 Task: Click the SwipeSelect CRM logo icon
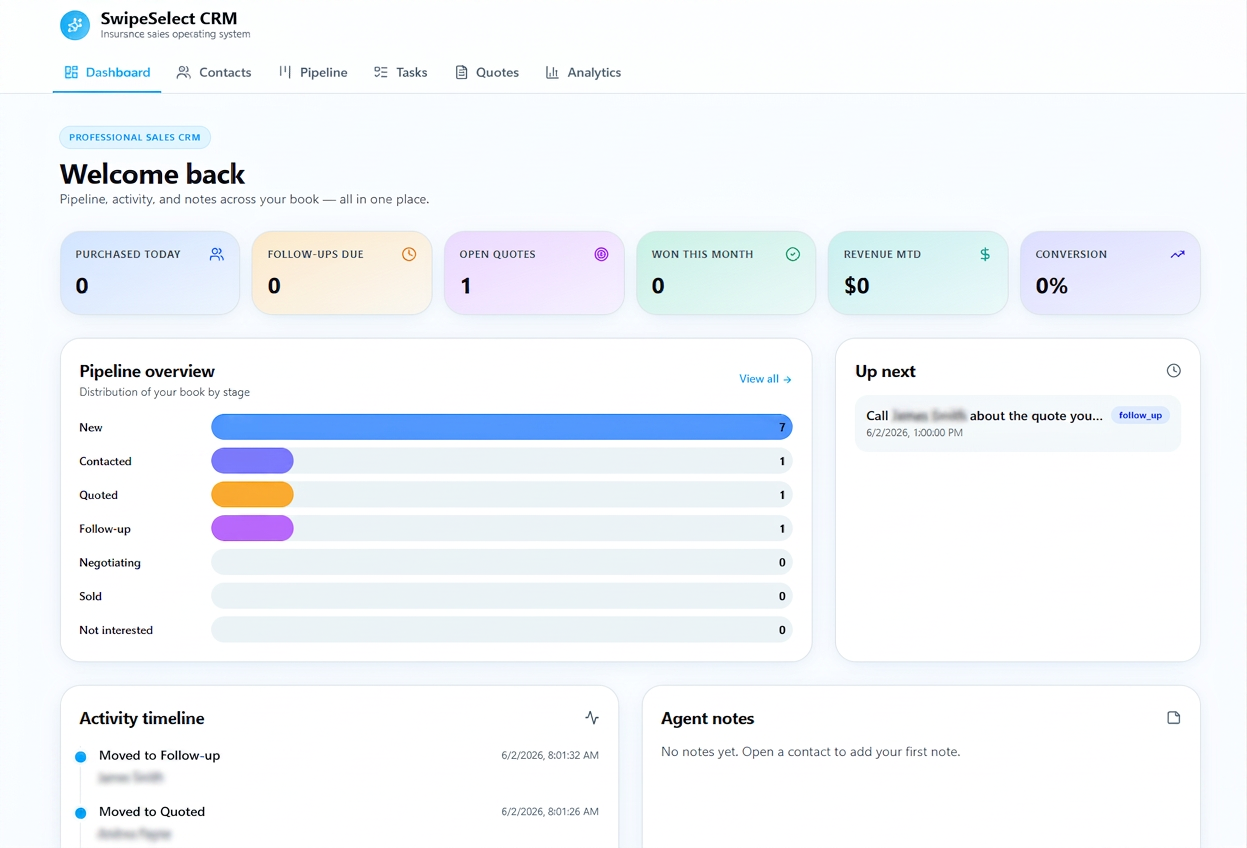tap(75, 25)
